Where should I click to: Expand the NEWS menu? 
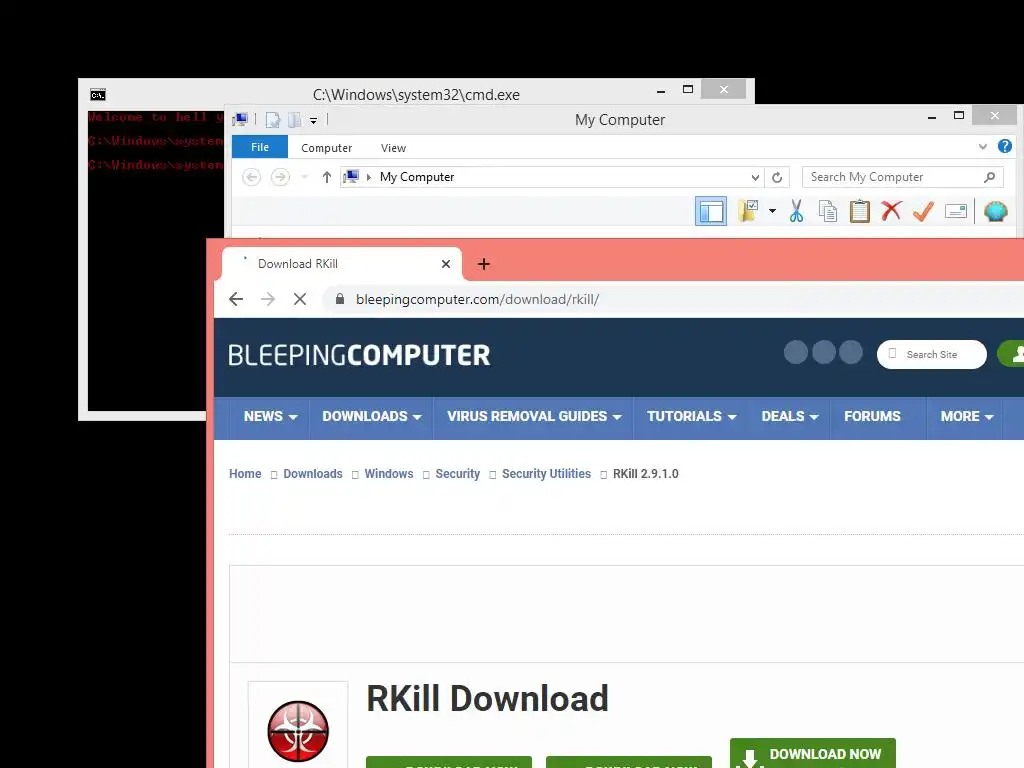270,417
